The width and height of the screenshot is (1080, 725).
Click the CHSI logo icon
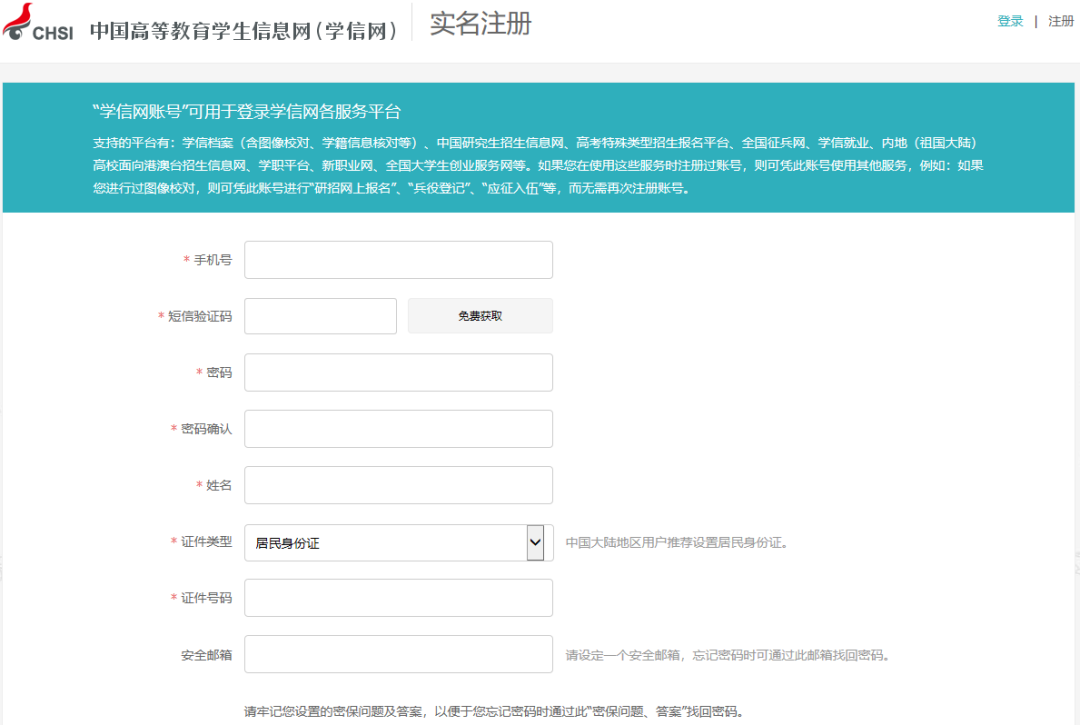(38, 24)
